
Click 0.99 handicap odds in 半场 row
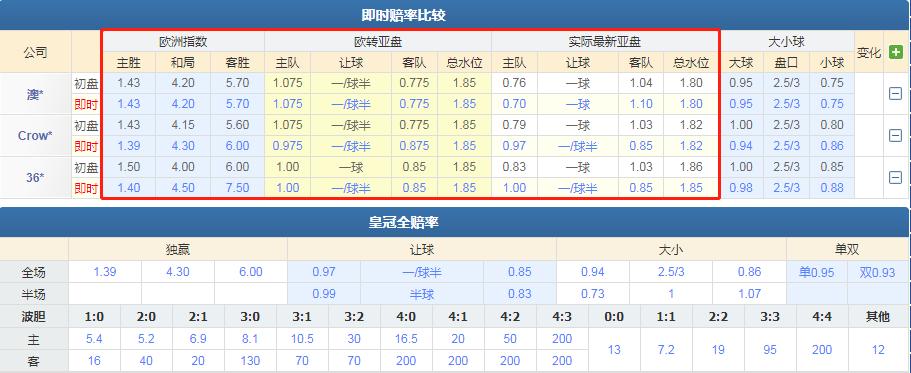point(324,294)
